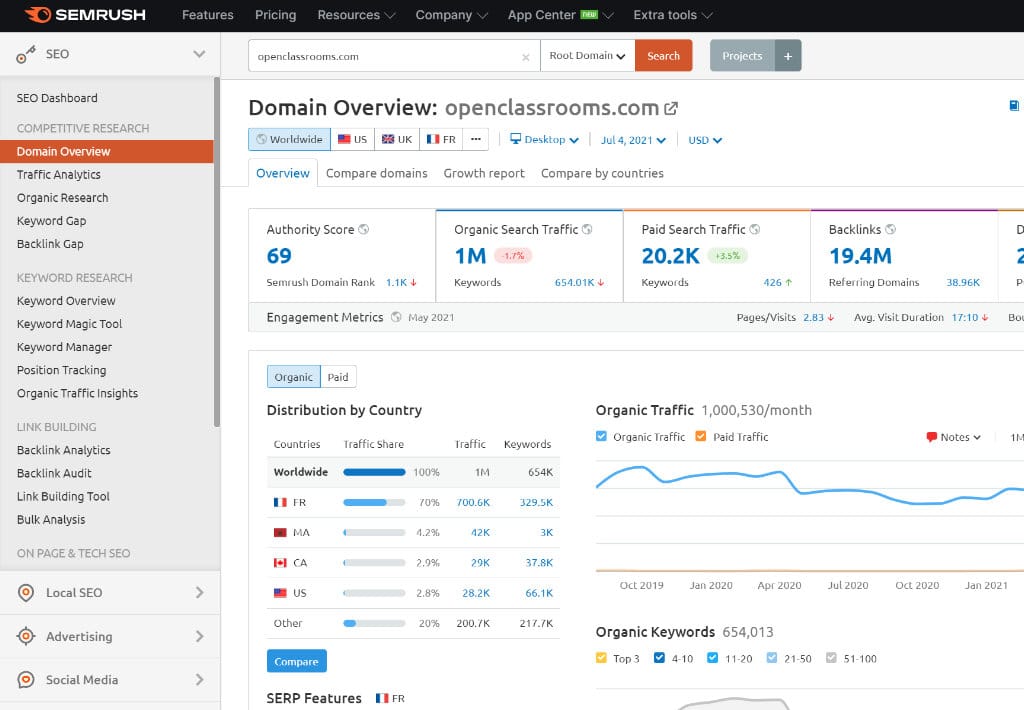The image size is (1024, 710).
Task: Open the Jul 4, 2021 date dropdown
Action: (x=633, y=140)
